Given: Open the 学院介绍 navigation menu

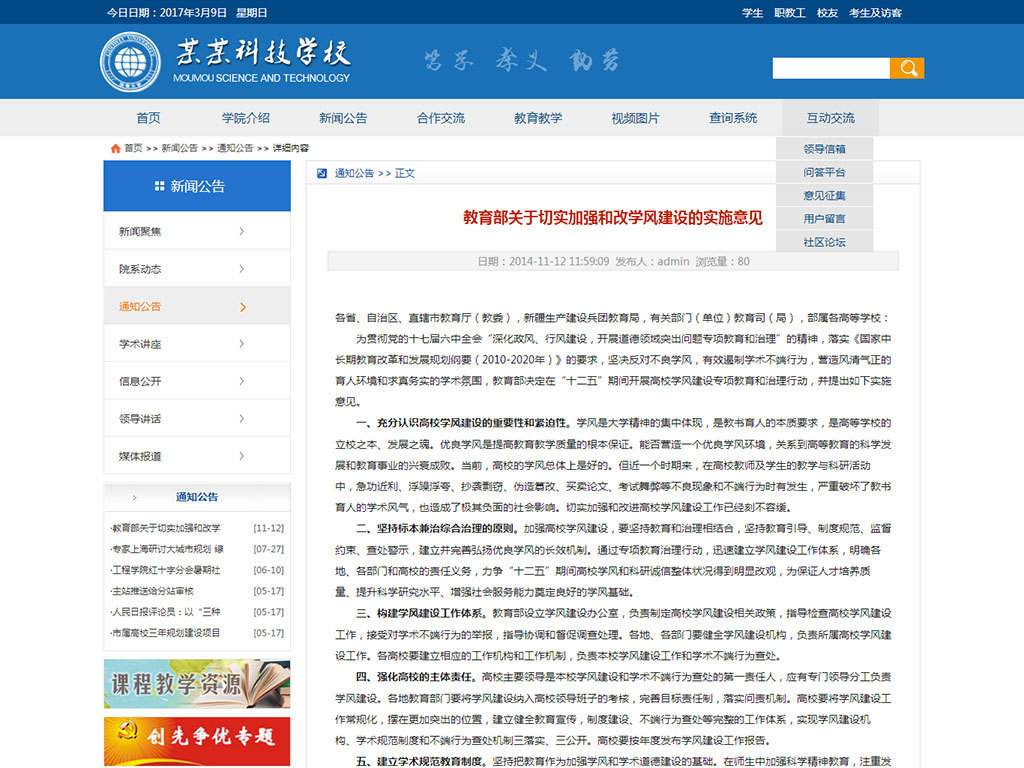Looking at the screenshot, I should (246, 118).
